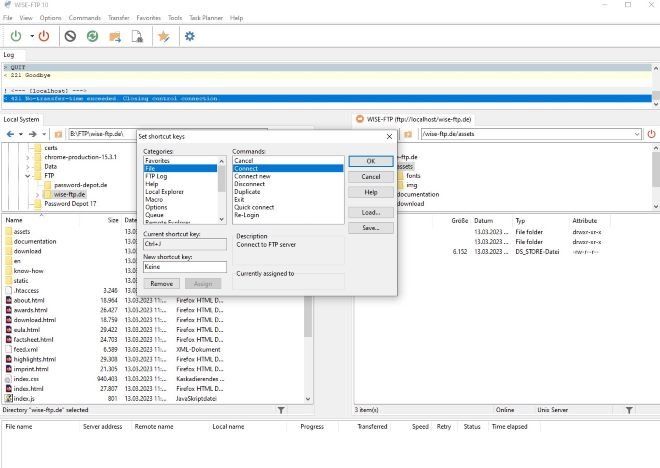The image size is (660, 468).
Task: Select the fonts folder in remote tree
Action: 413,176
